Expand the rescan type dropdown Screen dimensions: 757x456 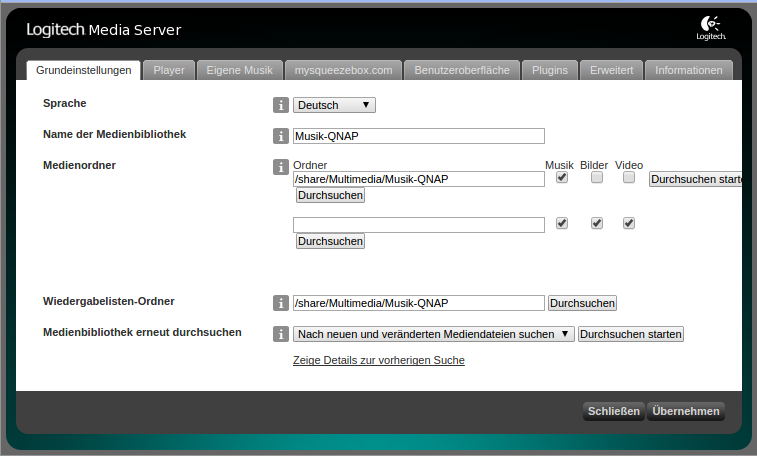pos(433,334)
